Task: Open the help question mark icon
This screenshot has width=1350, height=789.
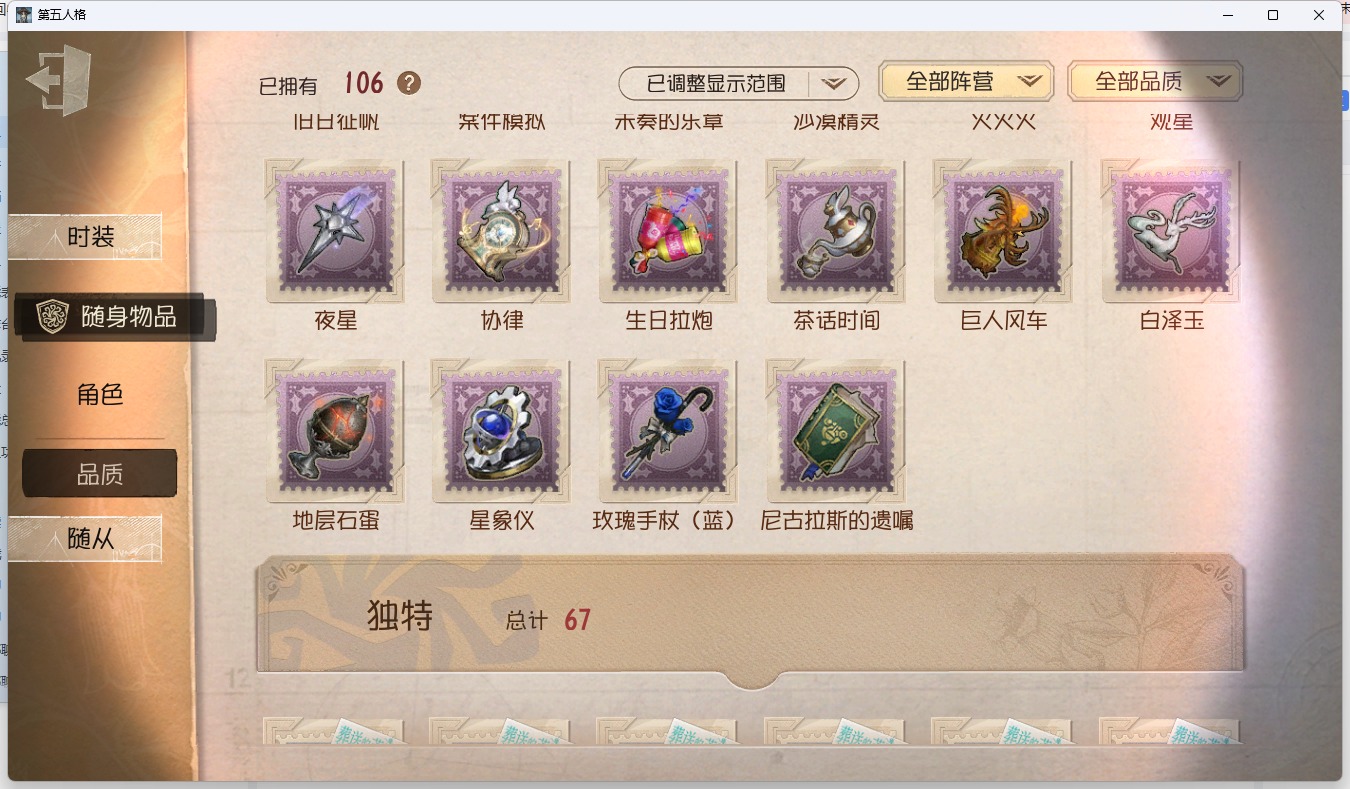Action: click(x=409, y=83)
